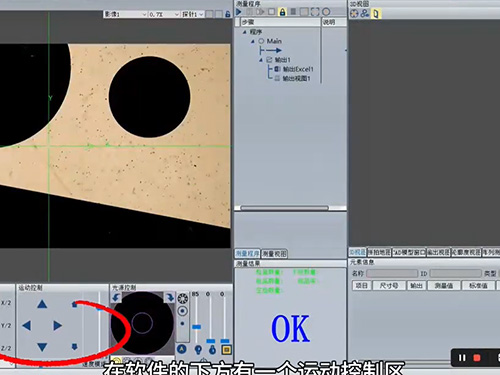
Task: Click the 项目 column header button
Action: [x=362, y=286]
